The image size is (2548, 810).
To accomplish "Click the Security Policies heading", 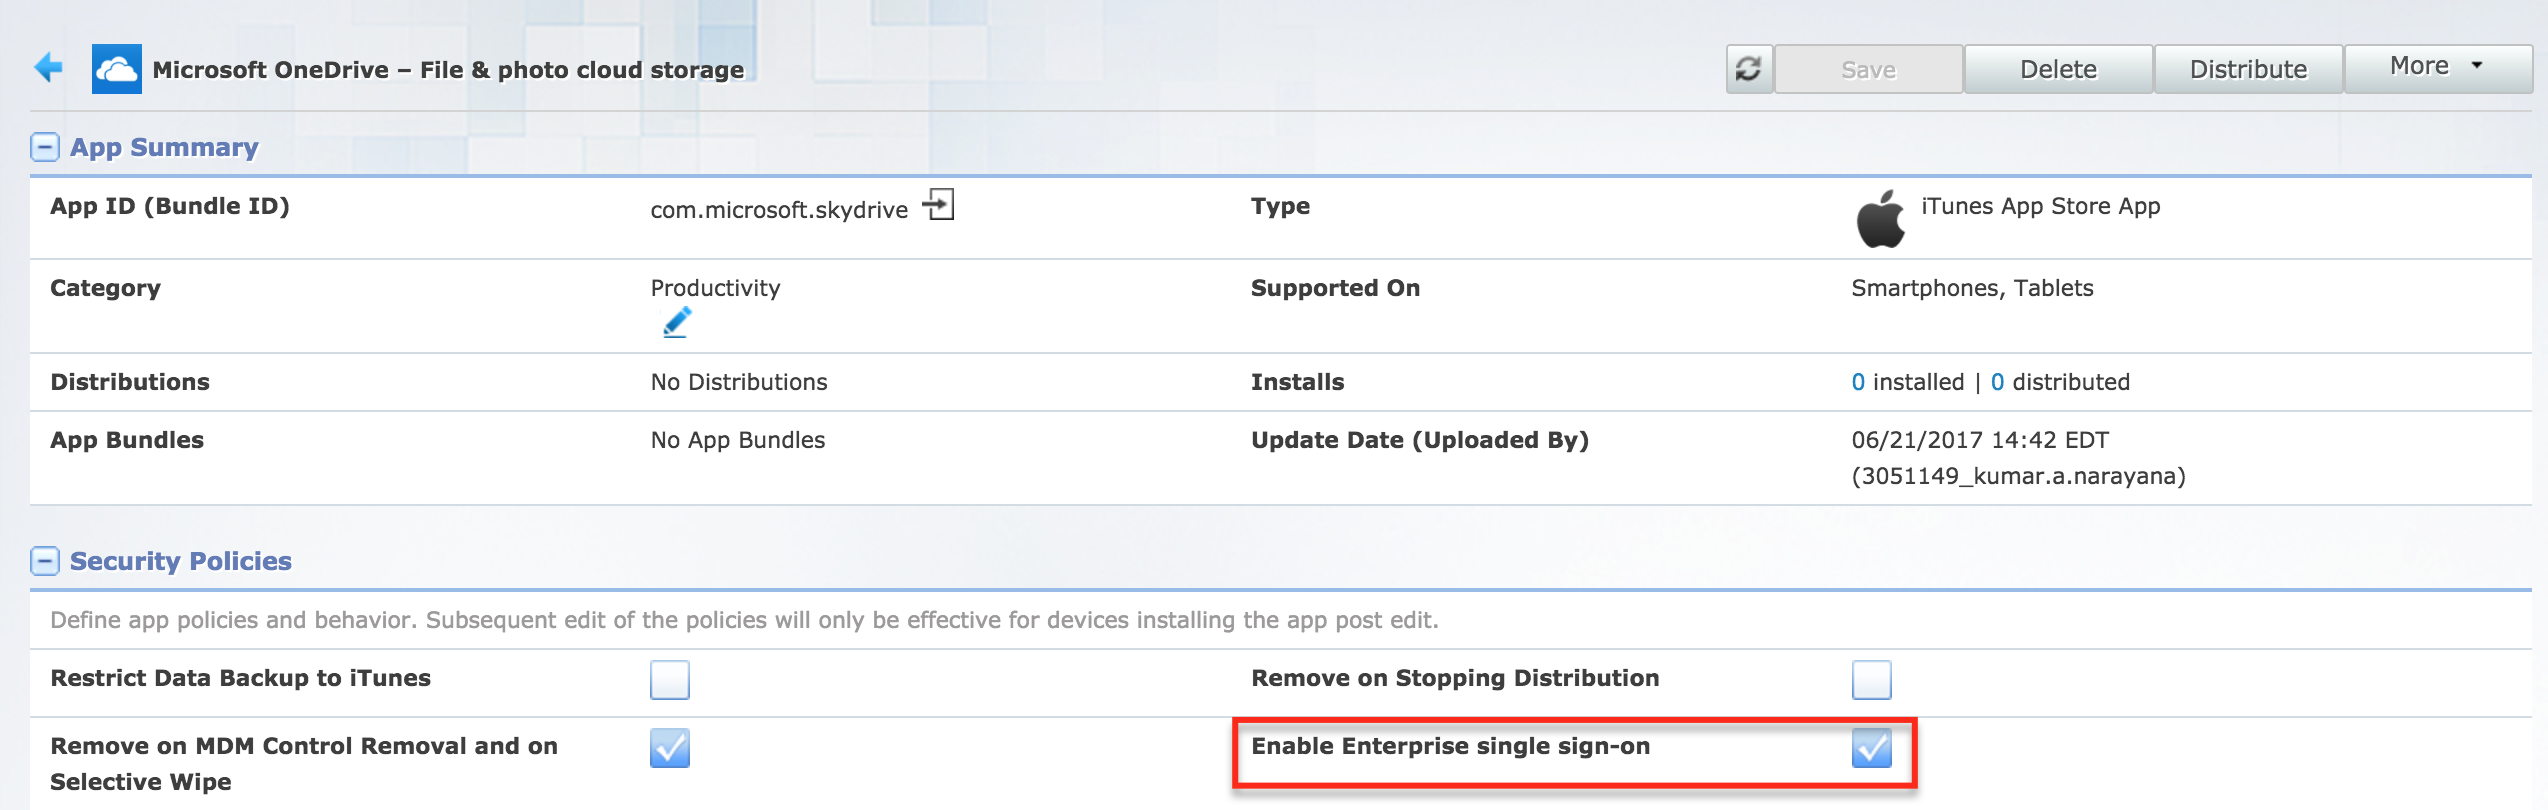I will (181, 561).
